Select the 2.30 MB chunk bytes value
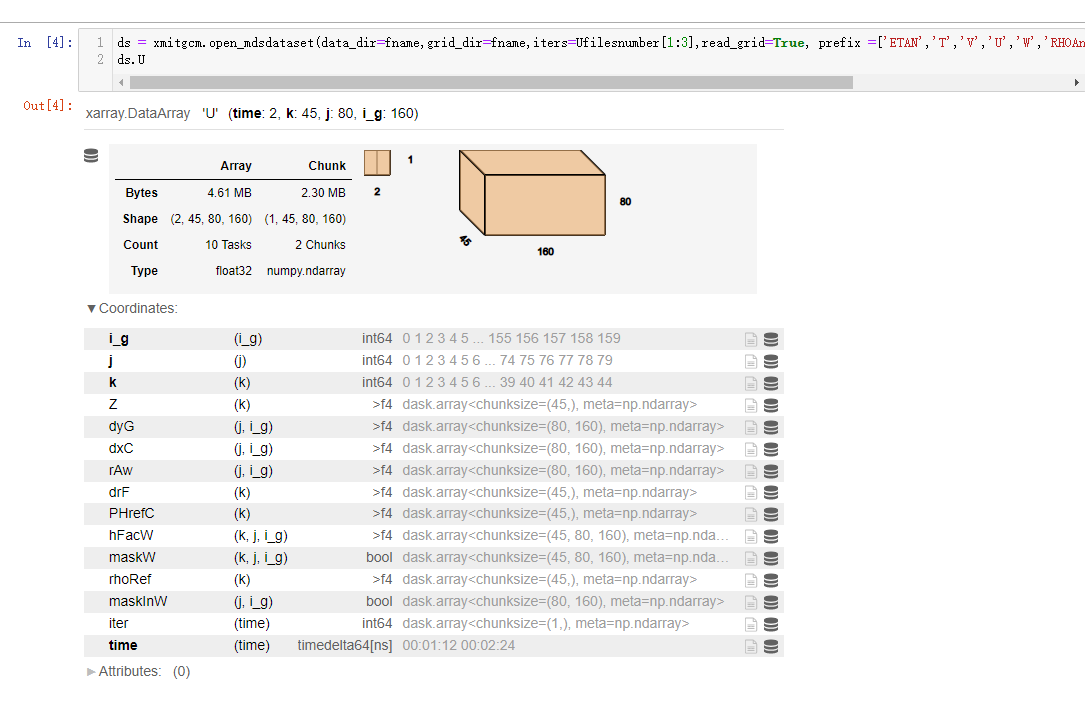The image size is (1085, 707). click(x=323, y=193)
